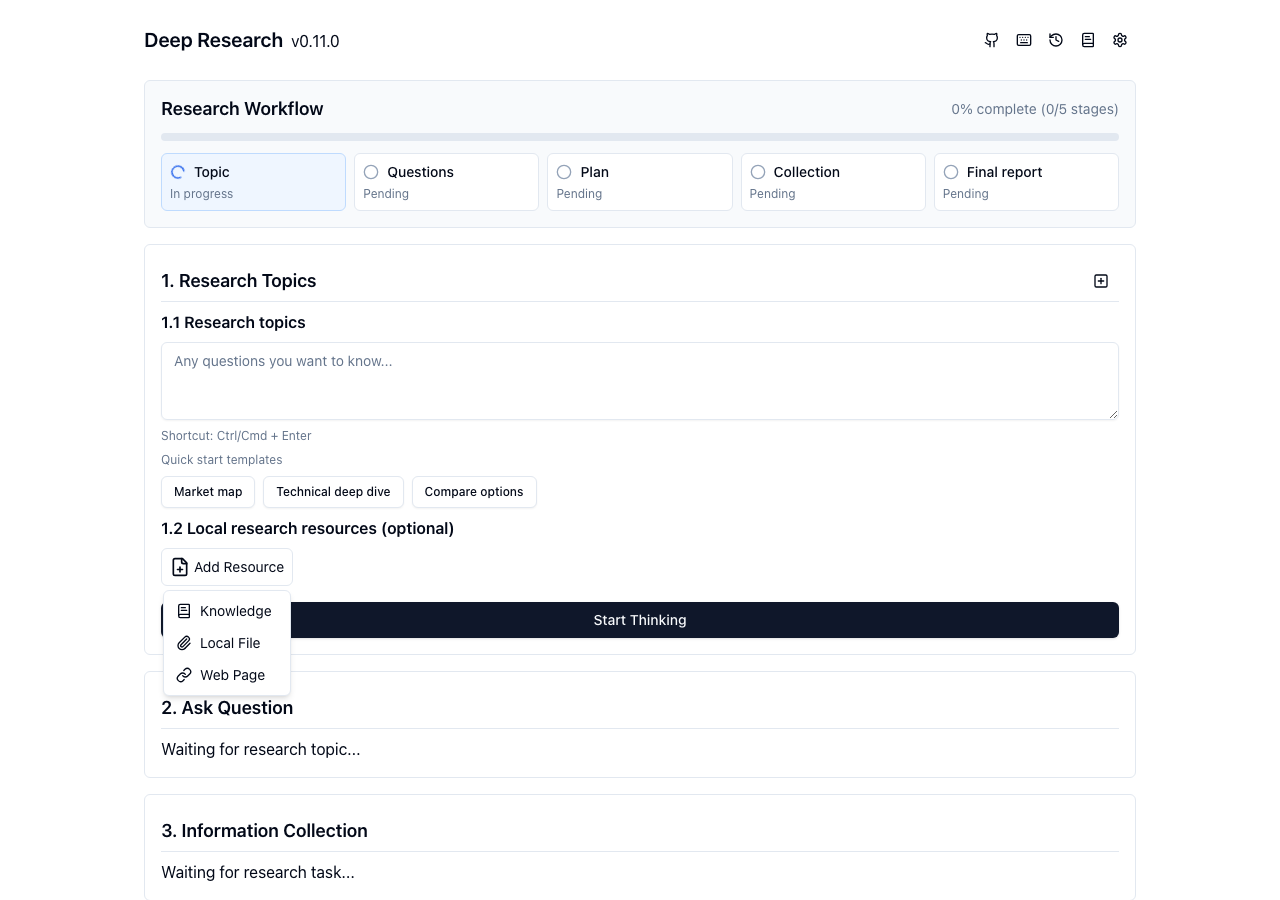Image resolution: width=1280 pixels, height=900 pixels.
Task: Click the file-plus icon on Add Resource
Action: point(180,567)
